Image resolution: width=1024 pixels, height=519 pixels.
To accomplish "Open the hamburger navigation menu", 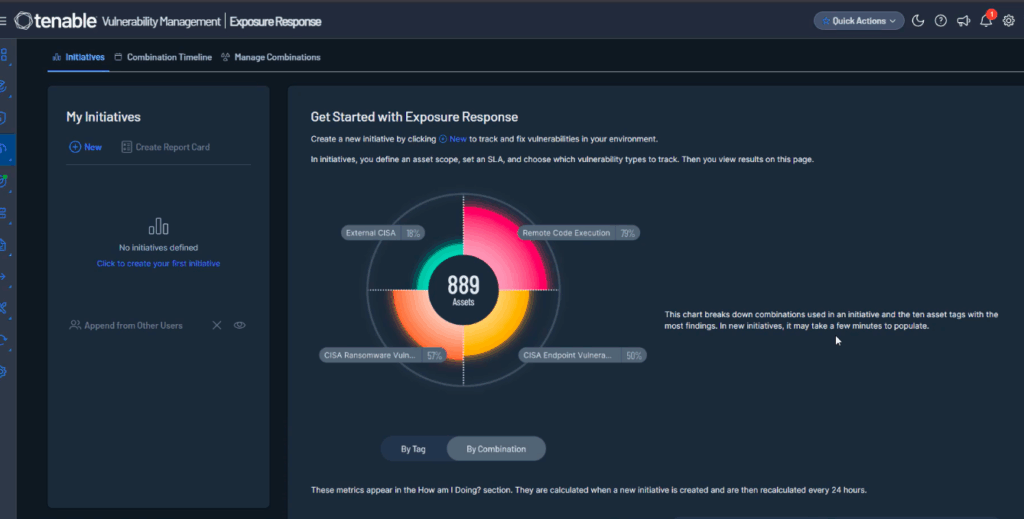I will click(x=5, y=21).
